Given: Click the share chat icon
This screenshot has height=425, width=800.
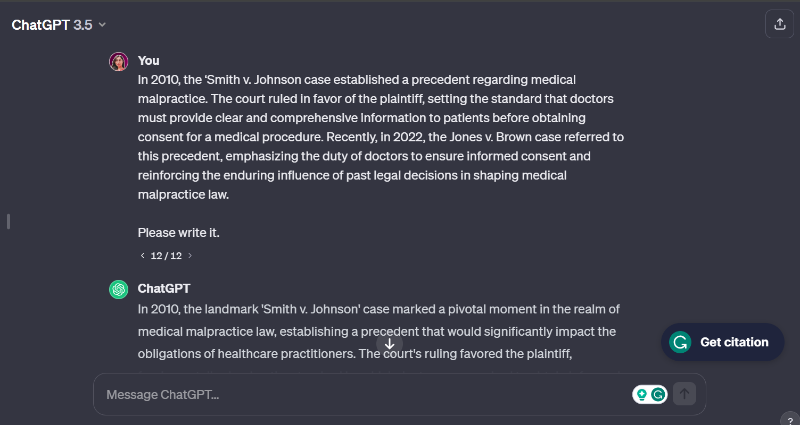Looking at the screenshot, I should click(x=778, y=25).
